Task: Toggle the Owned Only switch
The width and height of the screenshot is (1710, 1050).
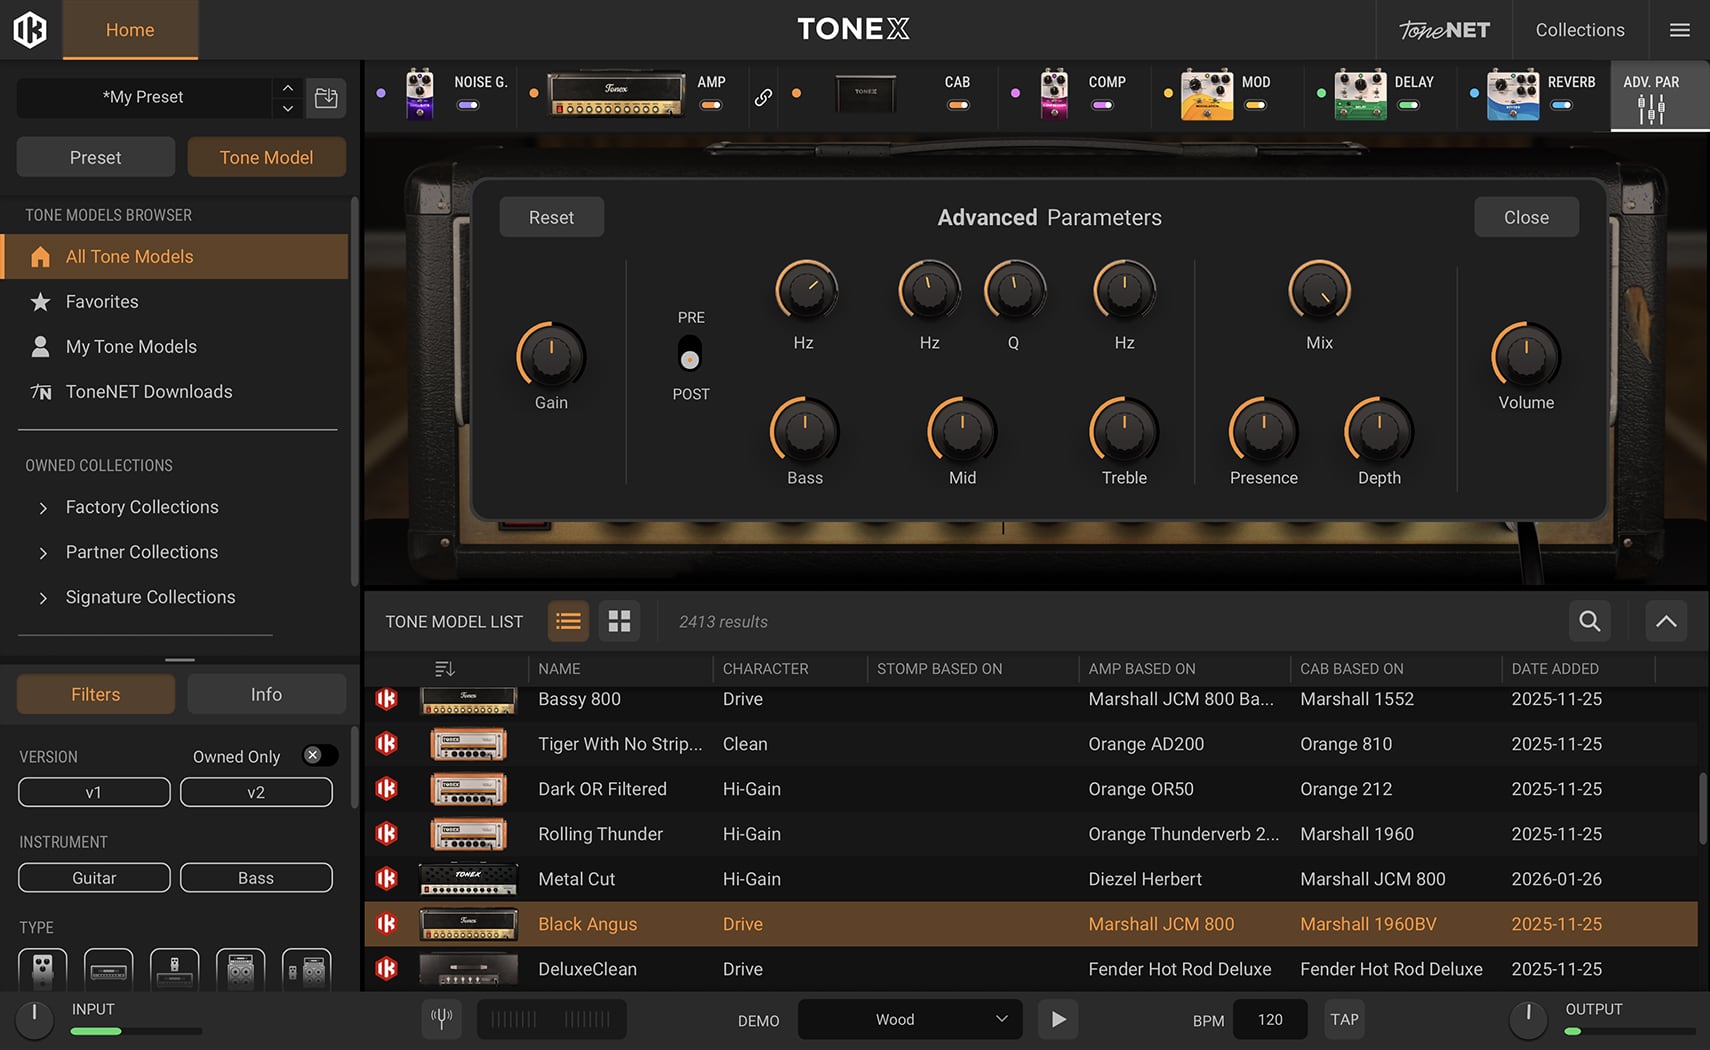Action: [x=319, y=756]
